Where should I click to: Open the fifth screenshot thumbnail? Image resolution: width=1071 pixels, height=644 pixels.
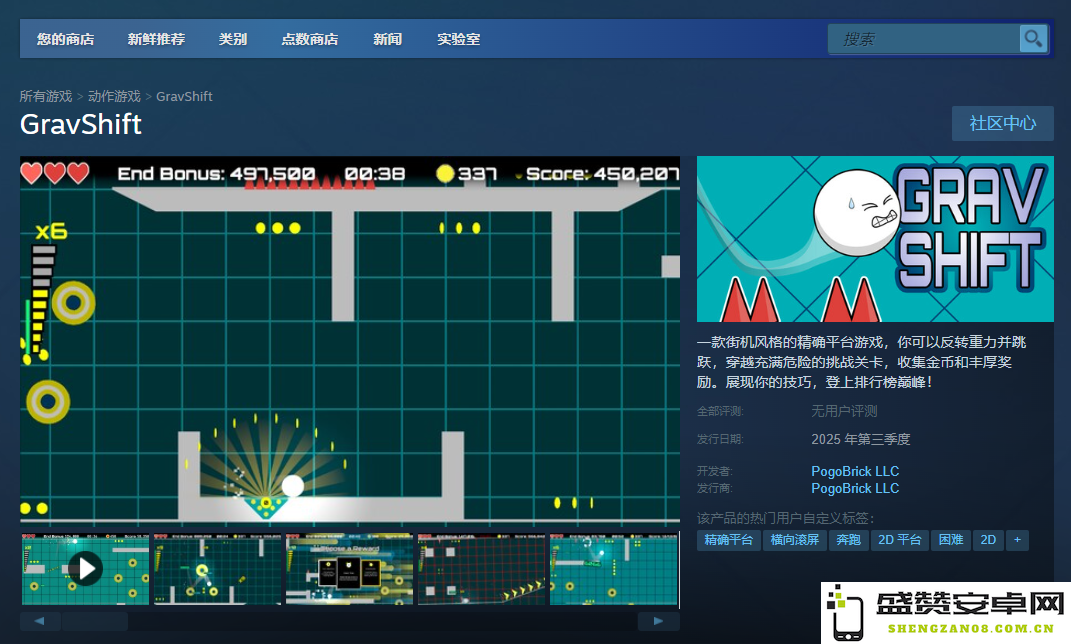click(613, 569)
